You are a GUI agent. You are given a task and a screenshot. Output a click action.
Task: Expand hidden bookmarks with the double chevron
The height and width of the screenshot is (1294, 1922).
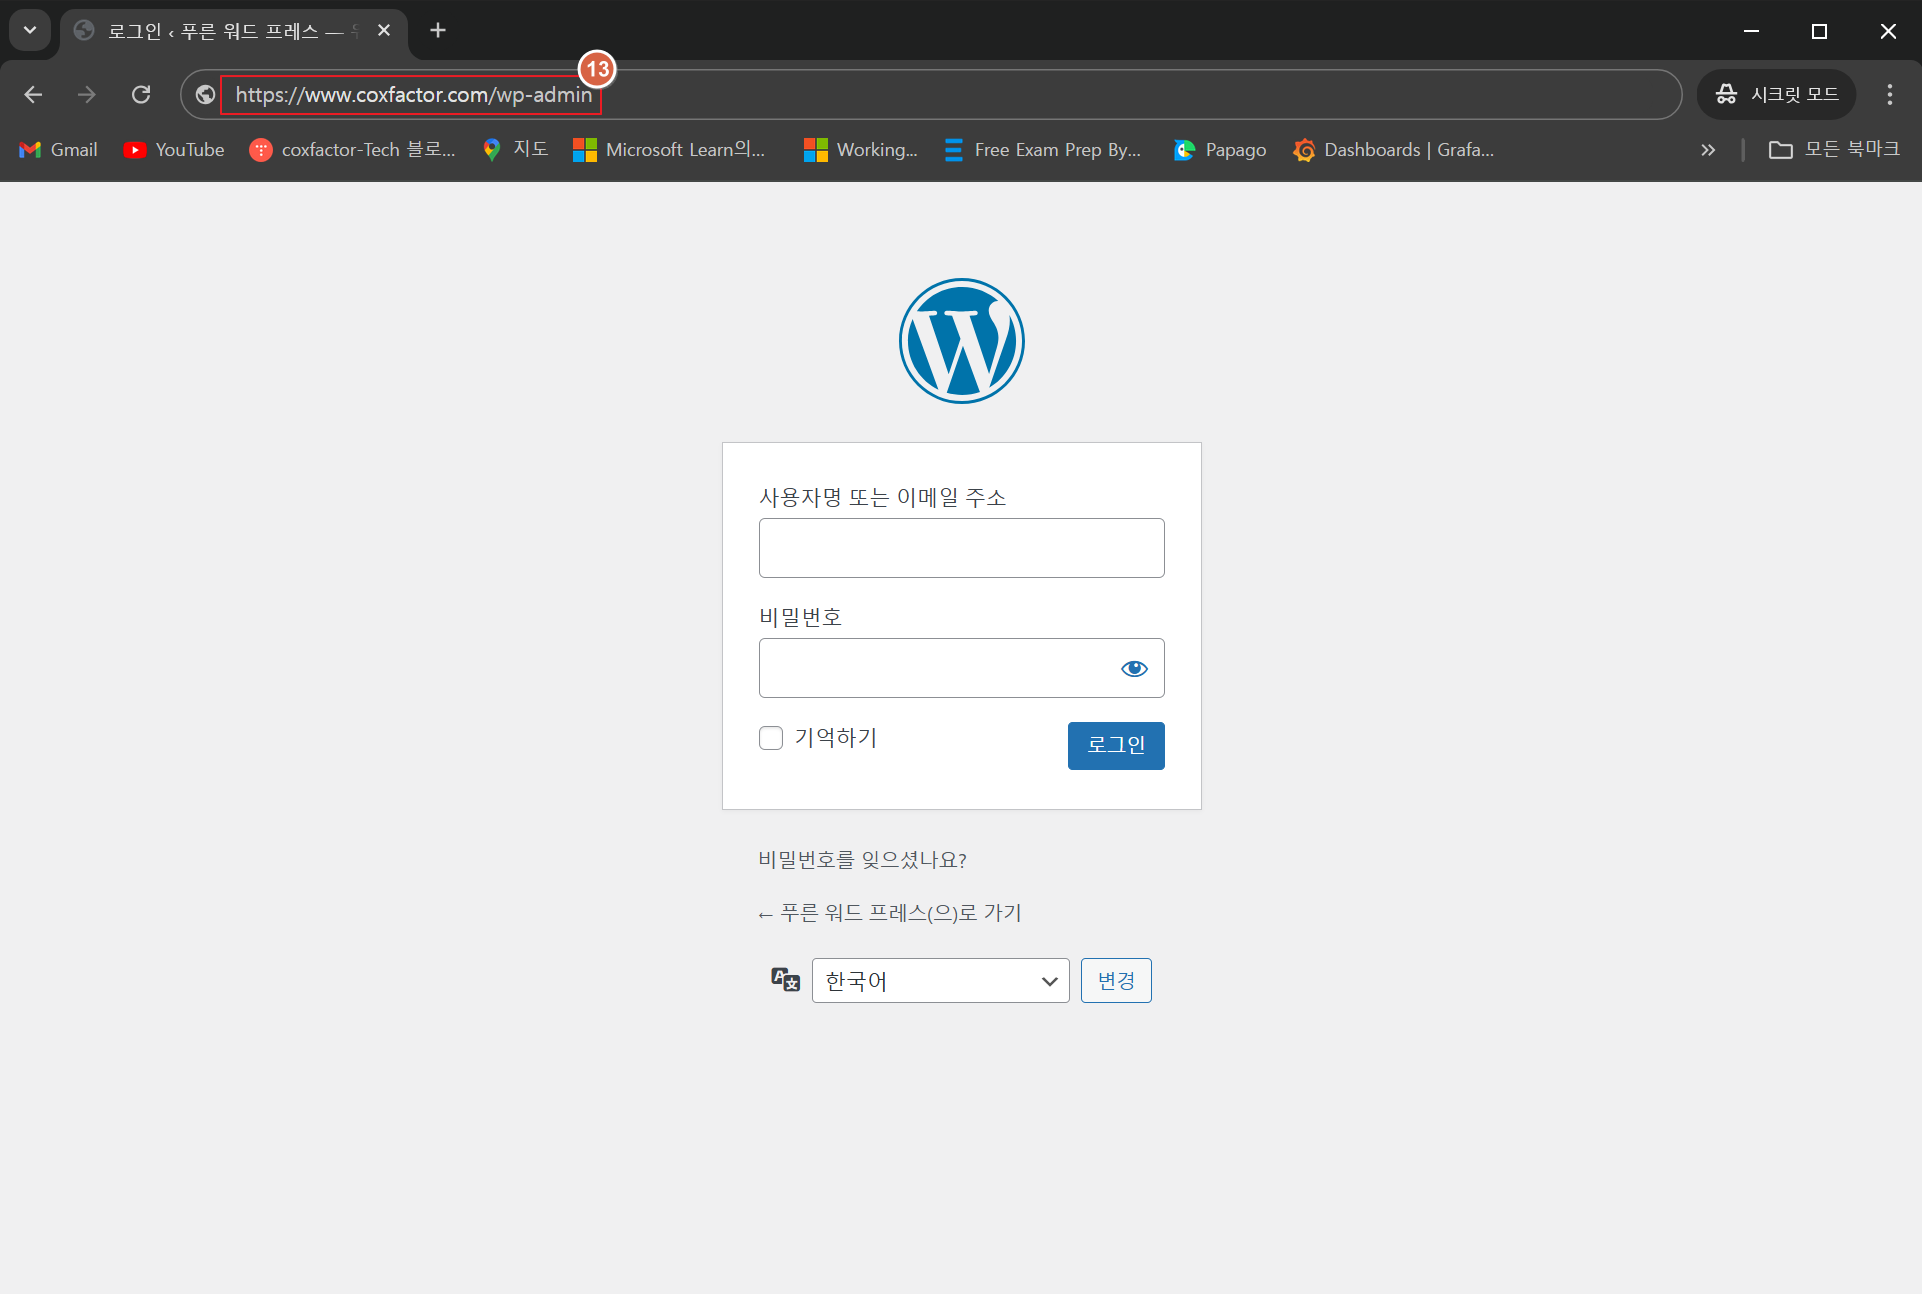[x=1708, y=150]
